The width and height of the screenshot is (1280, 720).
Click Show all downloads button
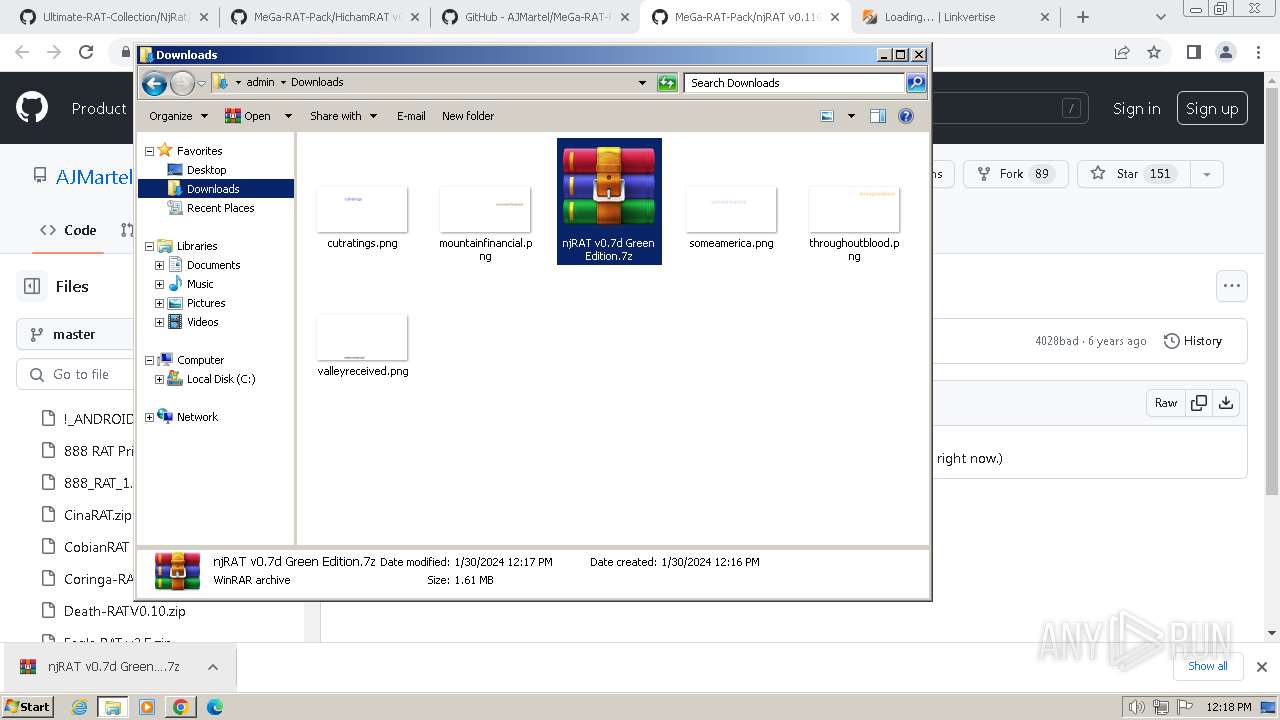pos(1207,666)
